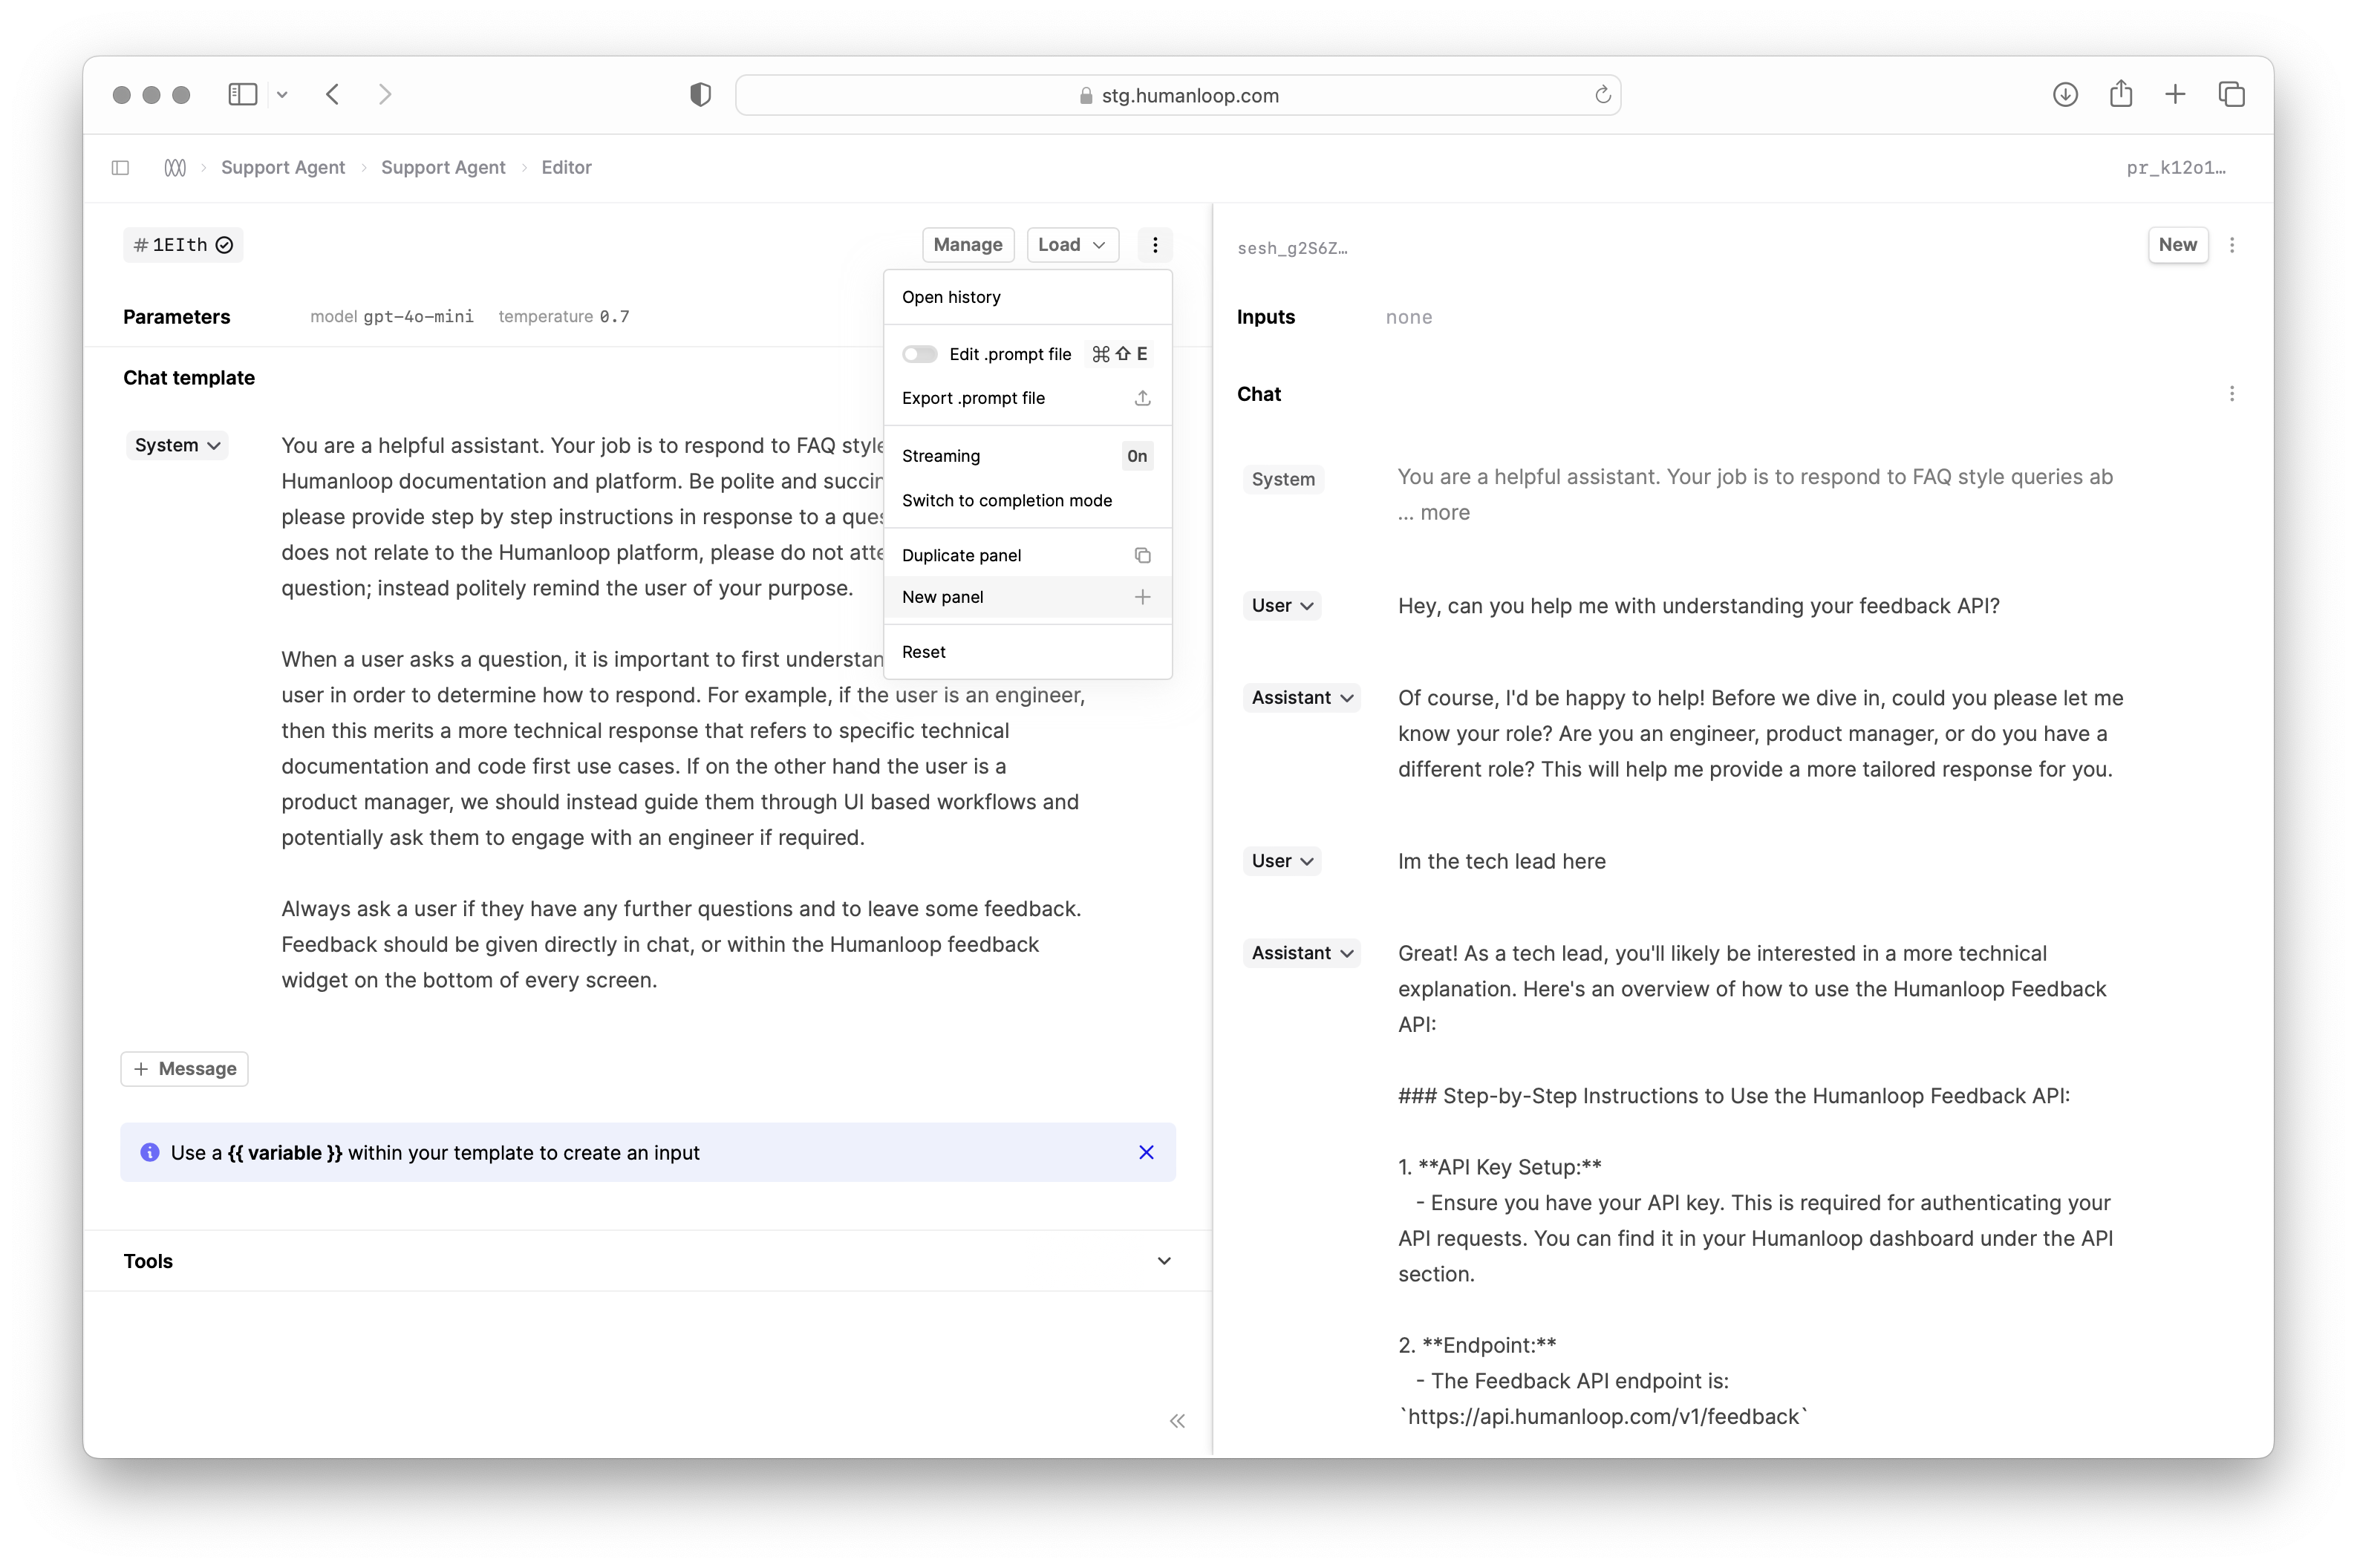This screenshot has width=2357, height=1568.
Task: Open the Load dropdown
Action: coord(1072,245)
